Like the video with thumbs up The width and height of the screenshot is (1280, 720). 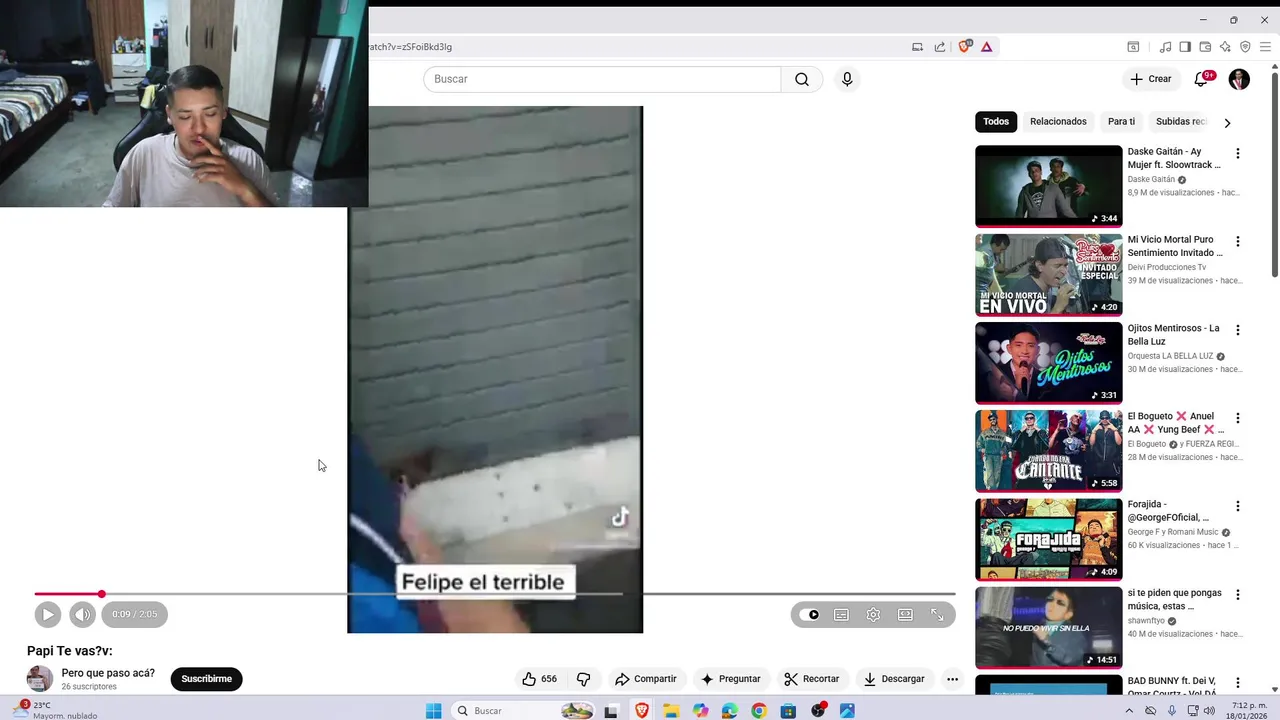[x=539, y=679]
